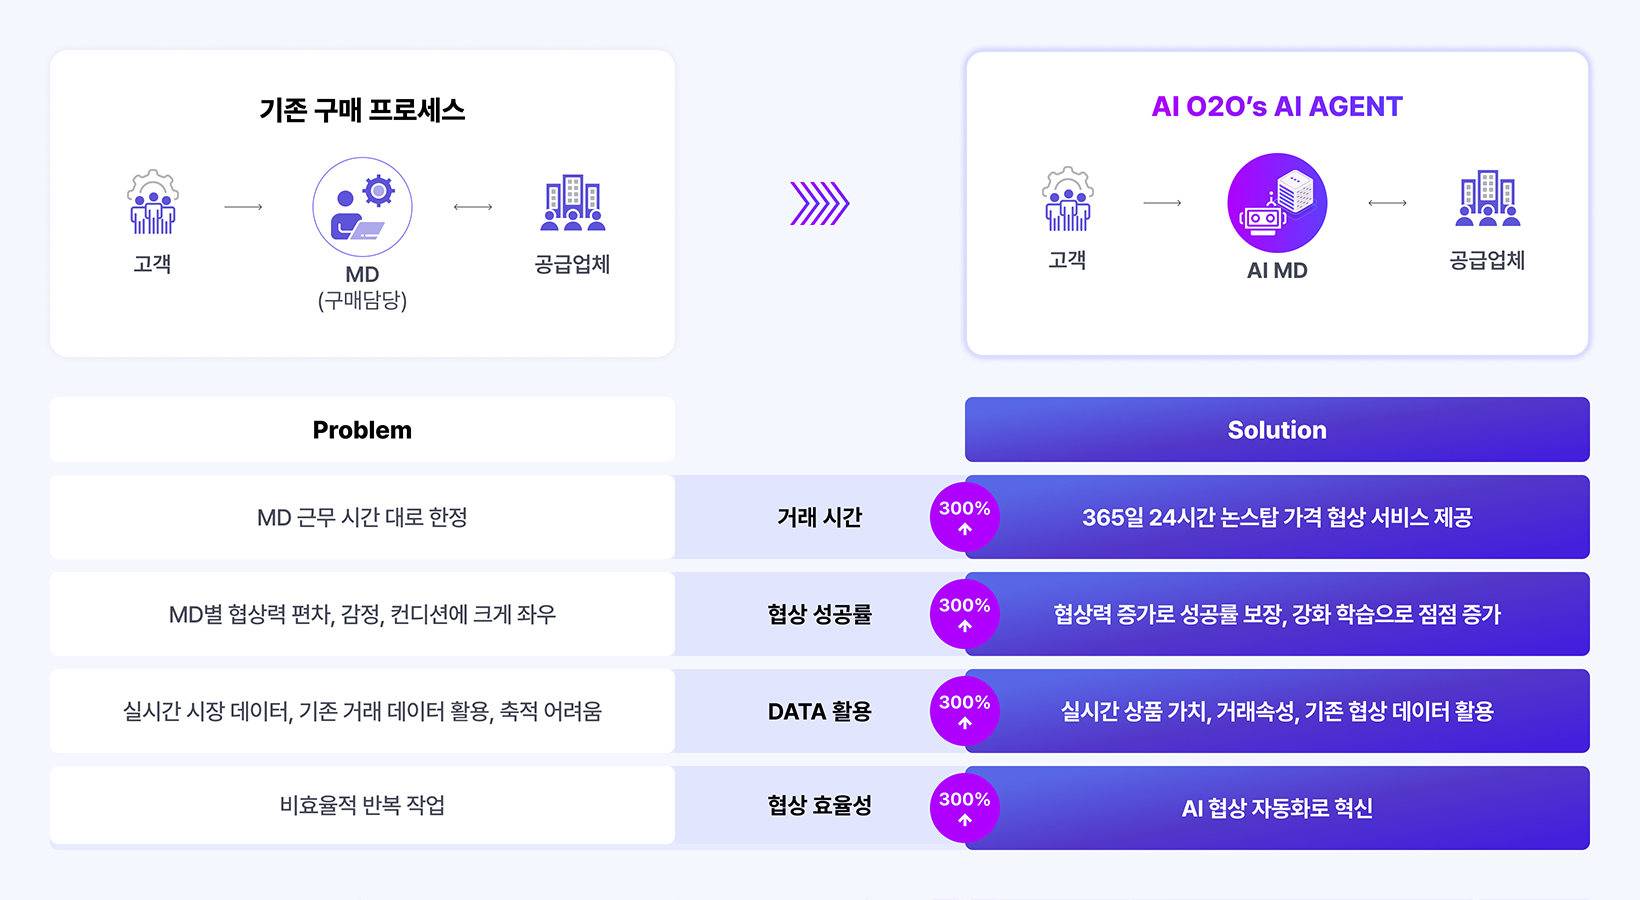Click the 365일 24시간 논스탑 solution row

click(1277, 517)
